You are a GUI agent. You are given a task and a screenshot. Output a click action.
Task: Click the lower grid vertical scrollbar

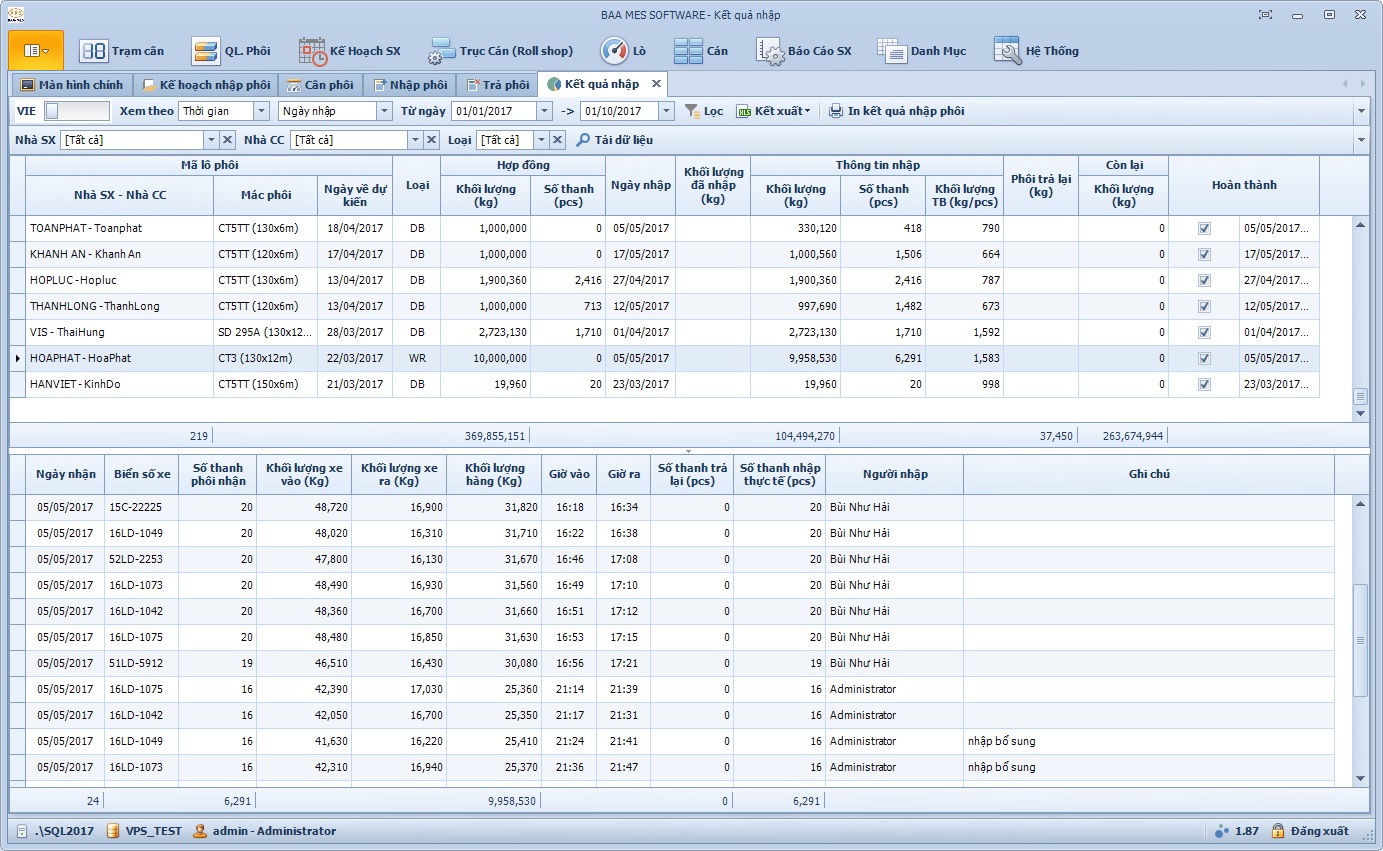tap(1359, 640)
